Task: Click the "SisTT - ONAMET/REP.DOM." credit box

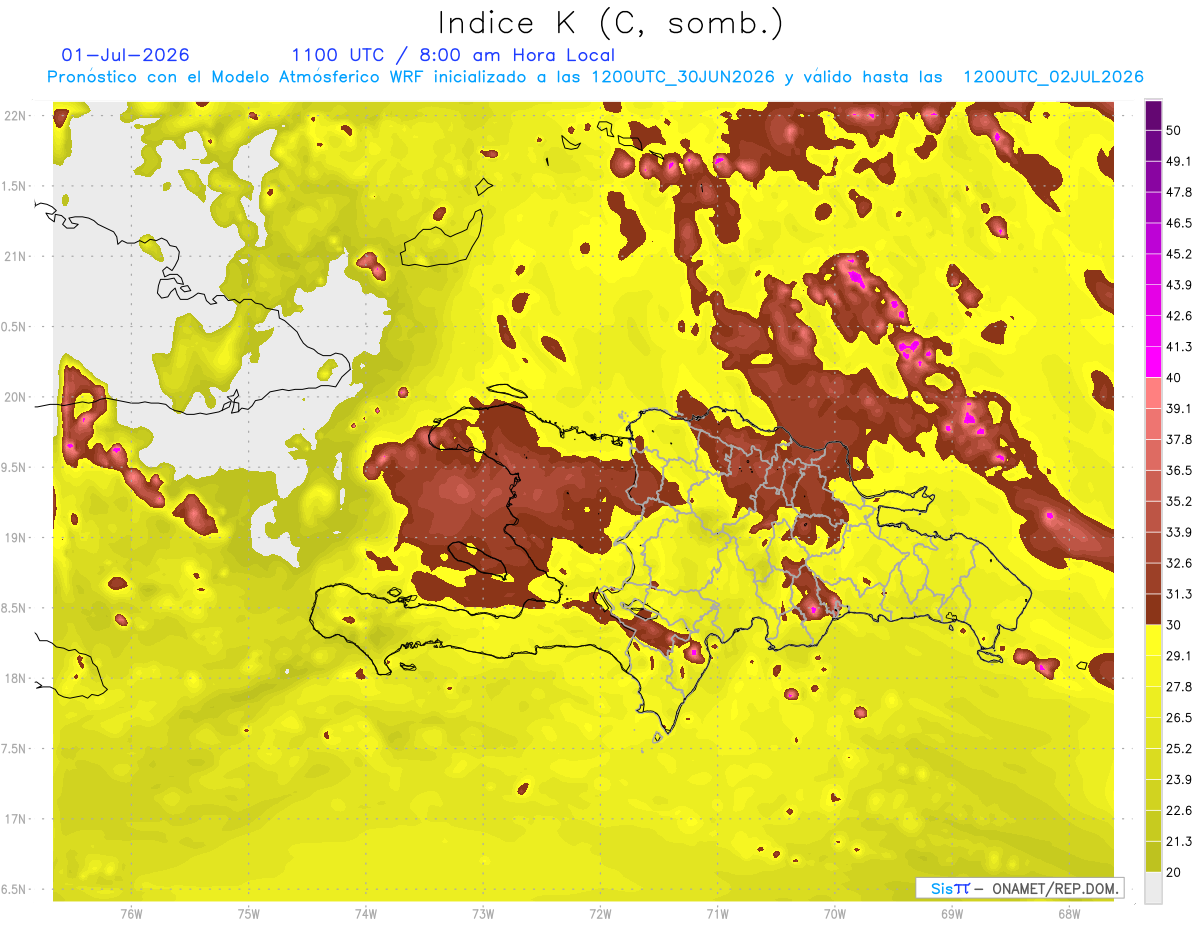Action: click(1019, 888)
